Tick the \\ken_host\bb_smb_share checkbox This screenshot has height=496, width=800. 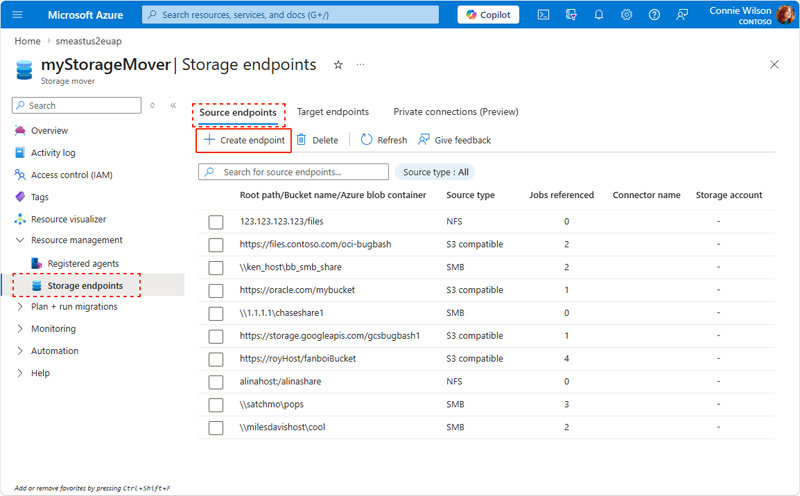pyautogui.click(x=216, y=267)
